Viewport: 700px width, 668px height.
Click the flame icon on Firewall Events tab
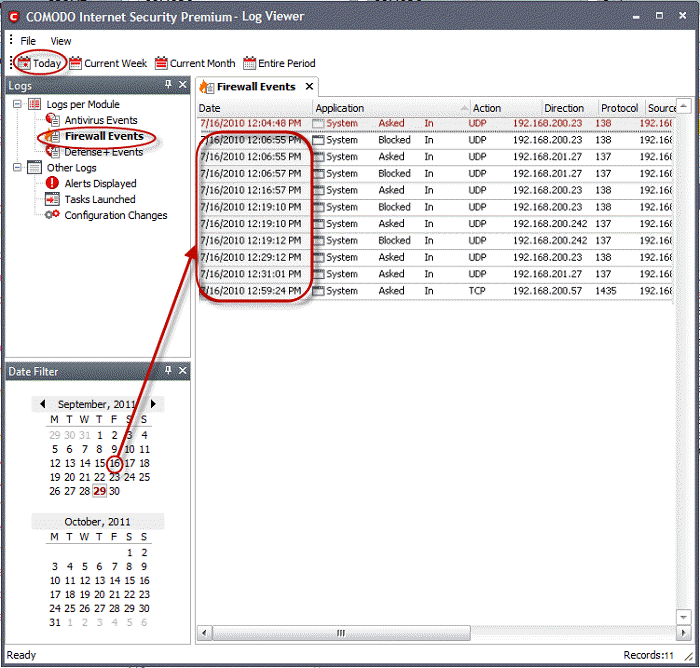point(206,87)
